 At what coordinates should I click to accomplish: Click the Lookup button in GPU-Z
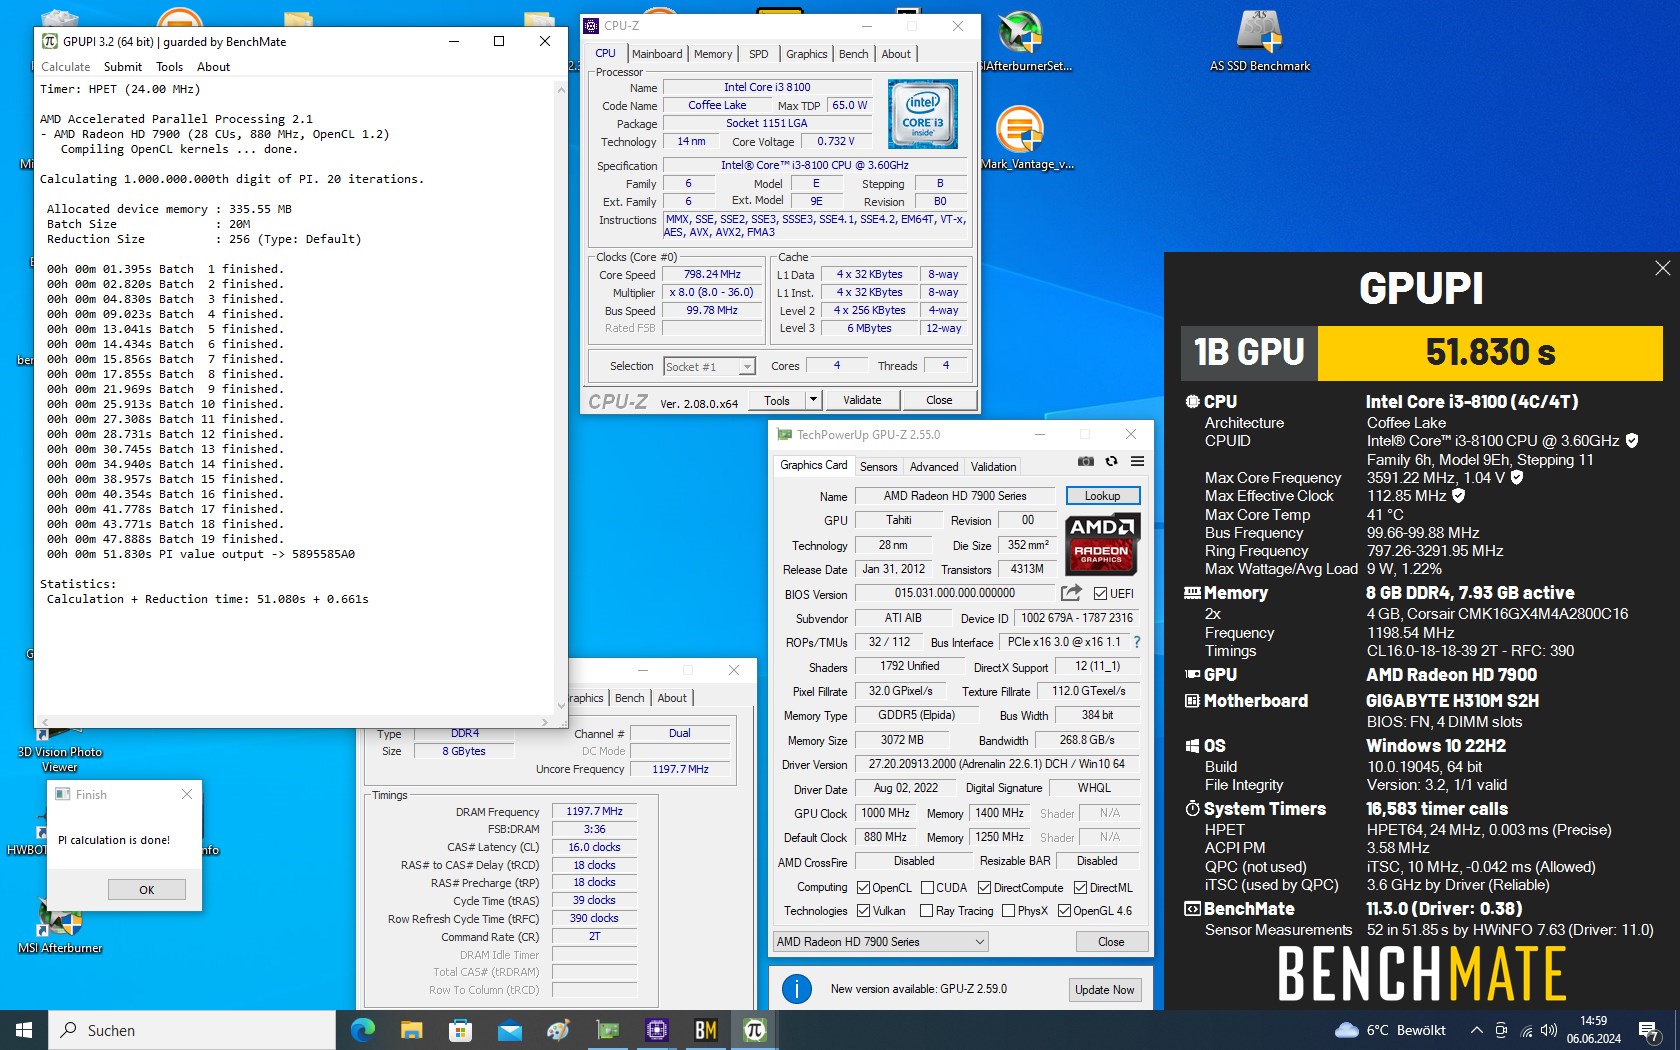click(x=1102, y=496)
